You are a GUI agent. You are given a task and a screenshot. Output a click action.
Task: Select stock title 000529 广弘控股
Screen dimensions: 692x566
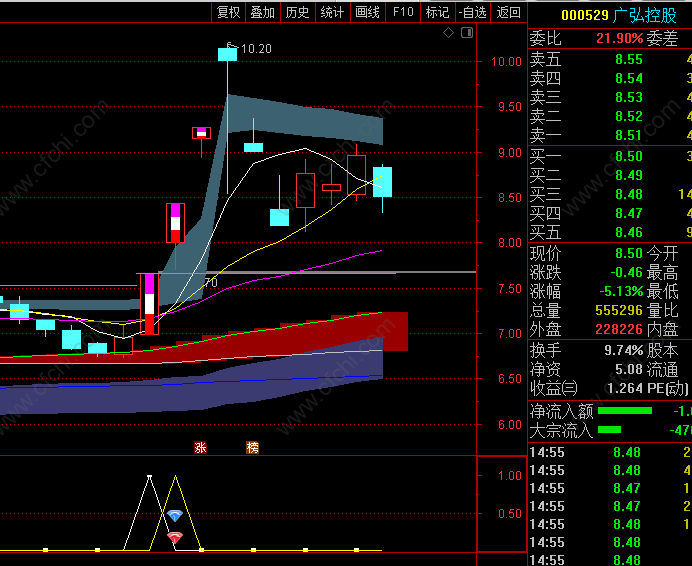[619, 15]
